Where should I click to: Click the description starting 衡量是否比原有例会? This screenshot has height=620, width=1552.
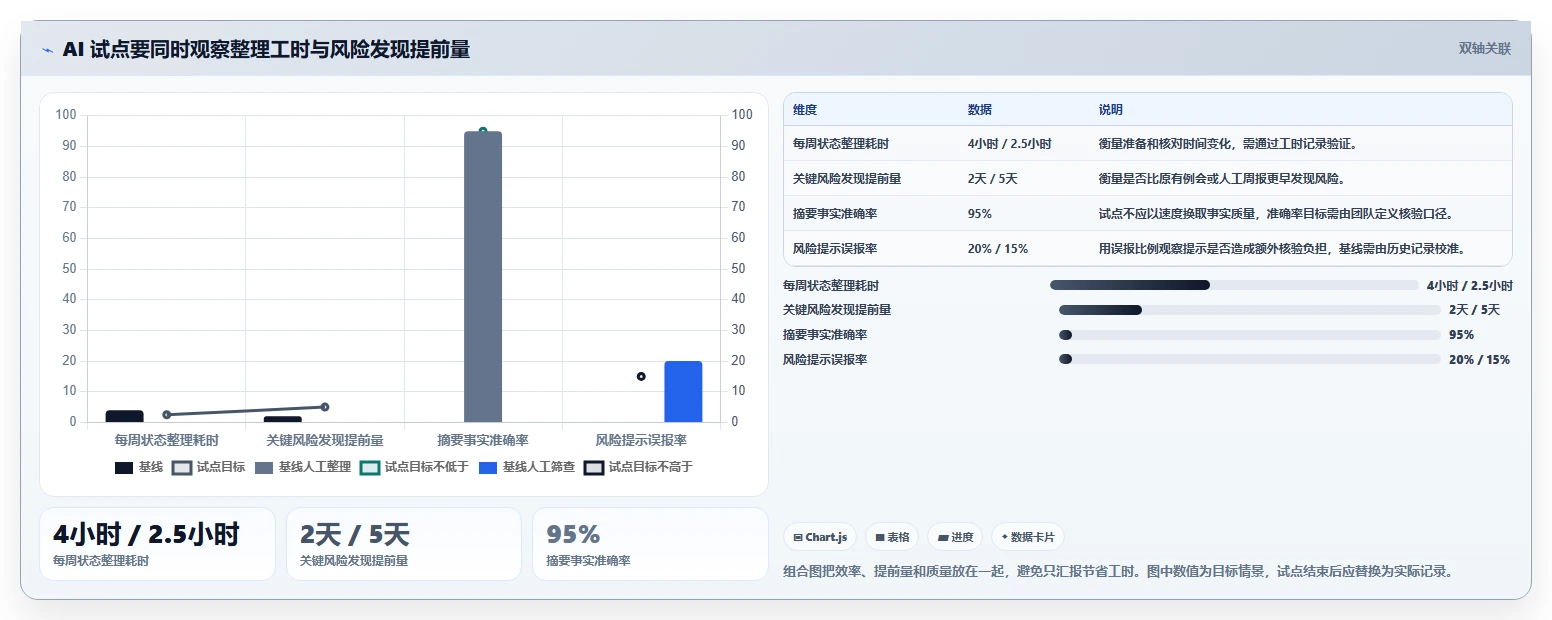coord(1222,179)
